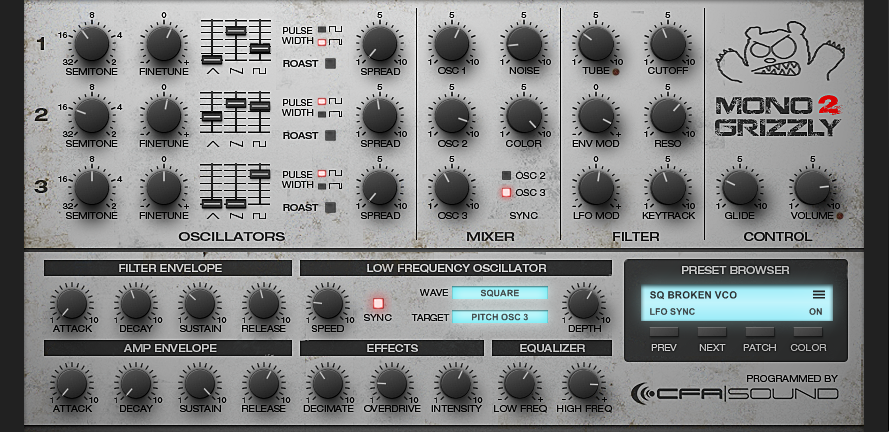Click oscillator 2 SEMITONE knob
Screen dimensions: 889x432
(x=91, y=115)
